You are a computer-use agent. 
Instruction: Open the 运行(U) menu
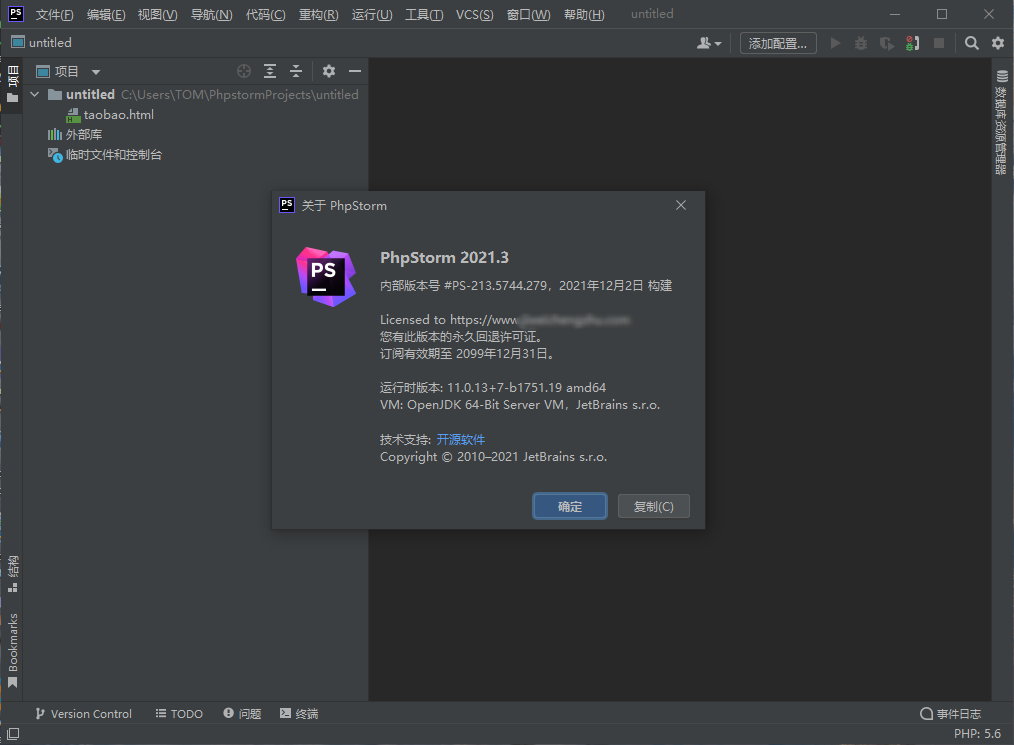coord(372,14)
